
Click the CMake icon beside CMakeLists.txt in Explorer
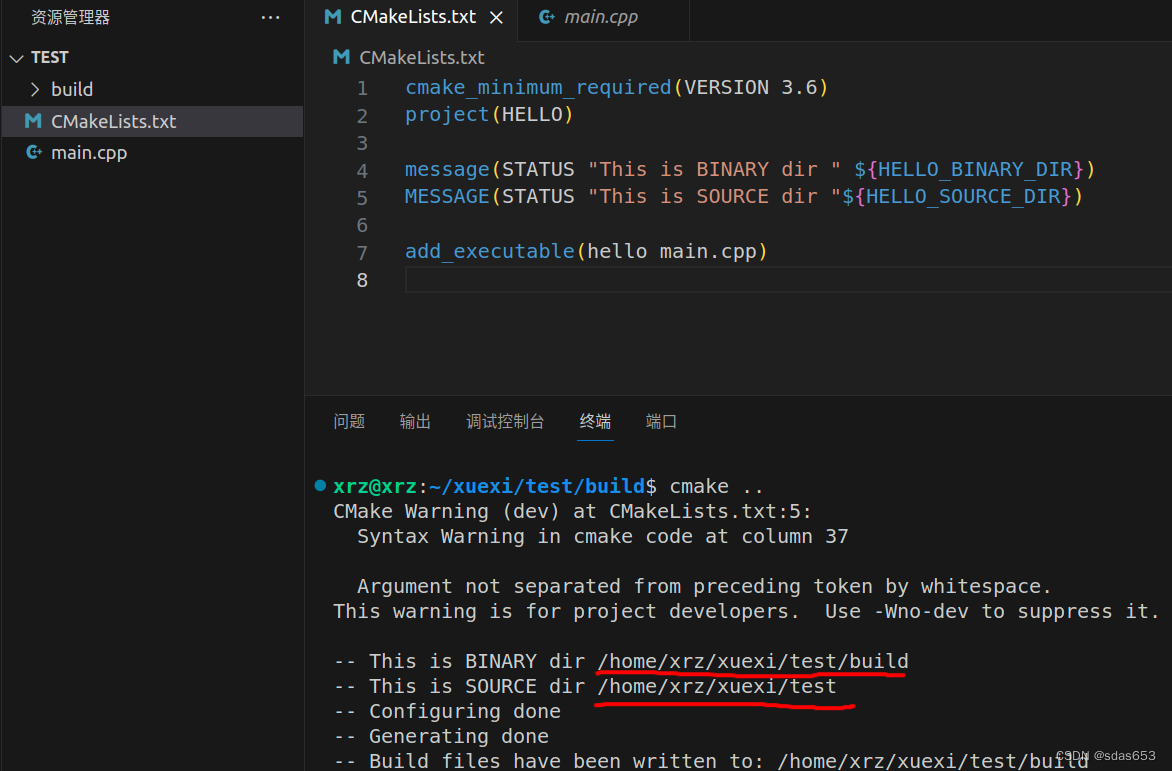click(x=34, y=121)
